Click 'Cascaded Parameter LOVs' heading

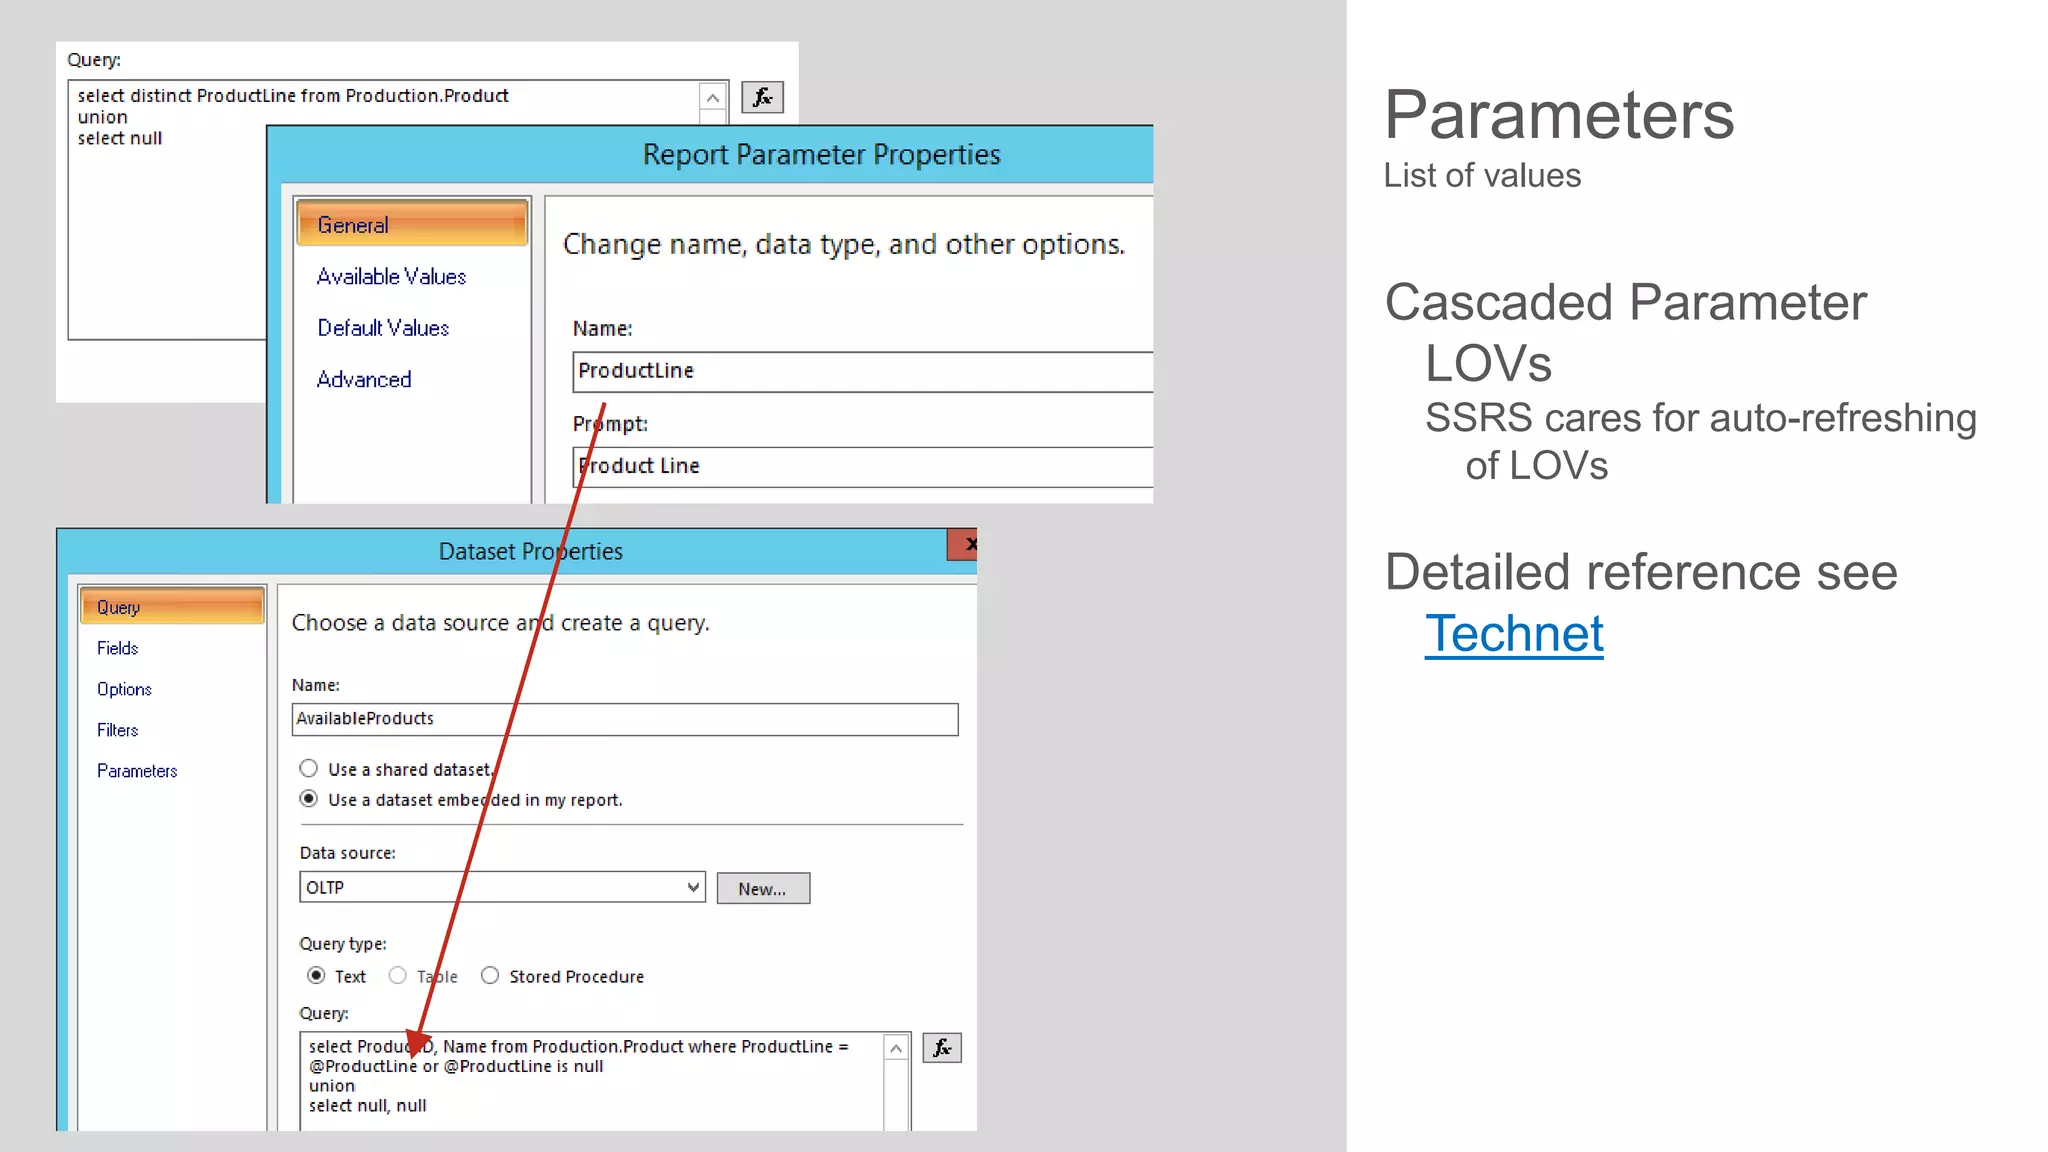[x=1626, y=332]
